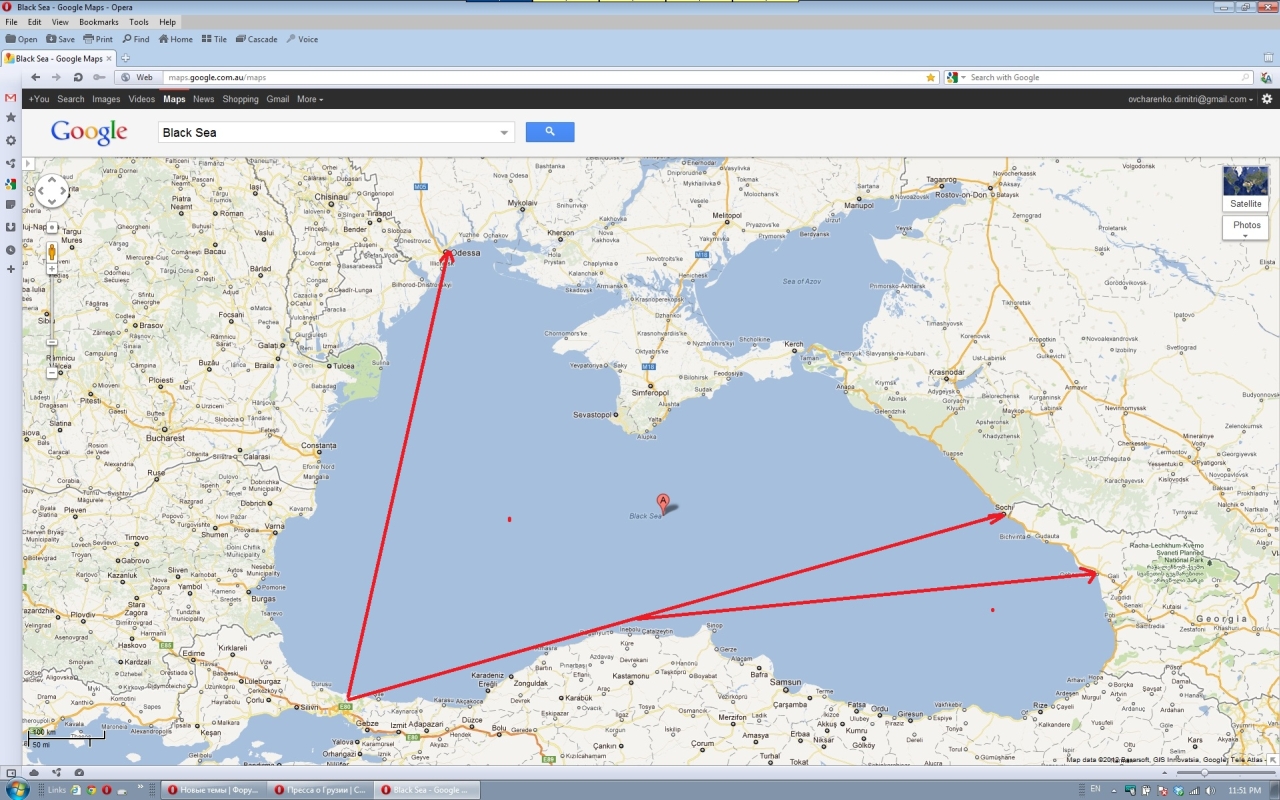The image size is (1280, 800).
Task: Open the Edit menu
Action: [35, 22]
